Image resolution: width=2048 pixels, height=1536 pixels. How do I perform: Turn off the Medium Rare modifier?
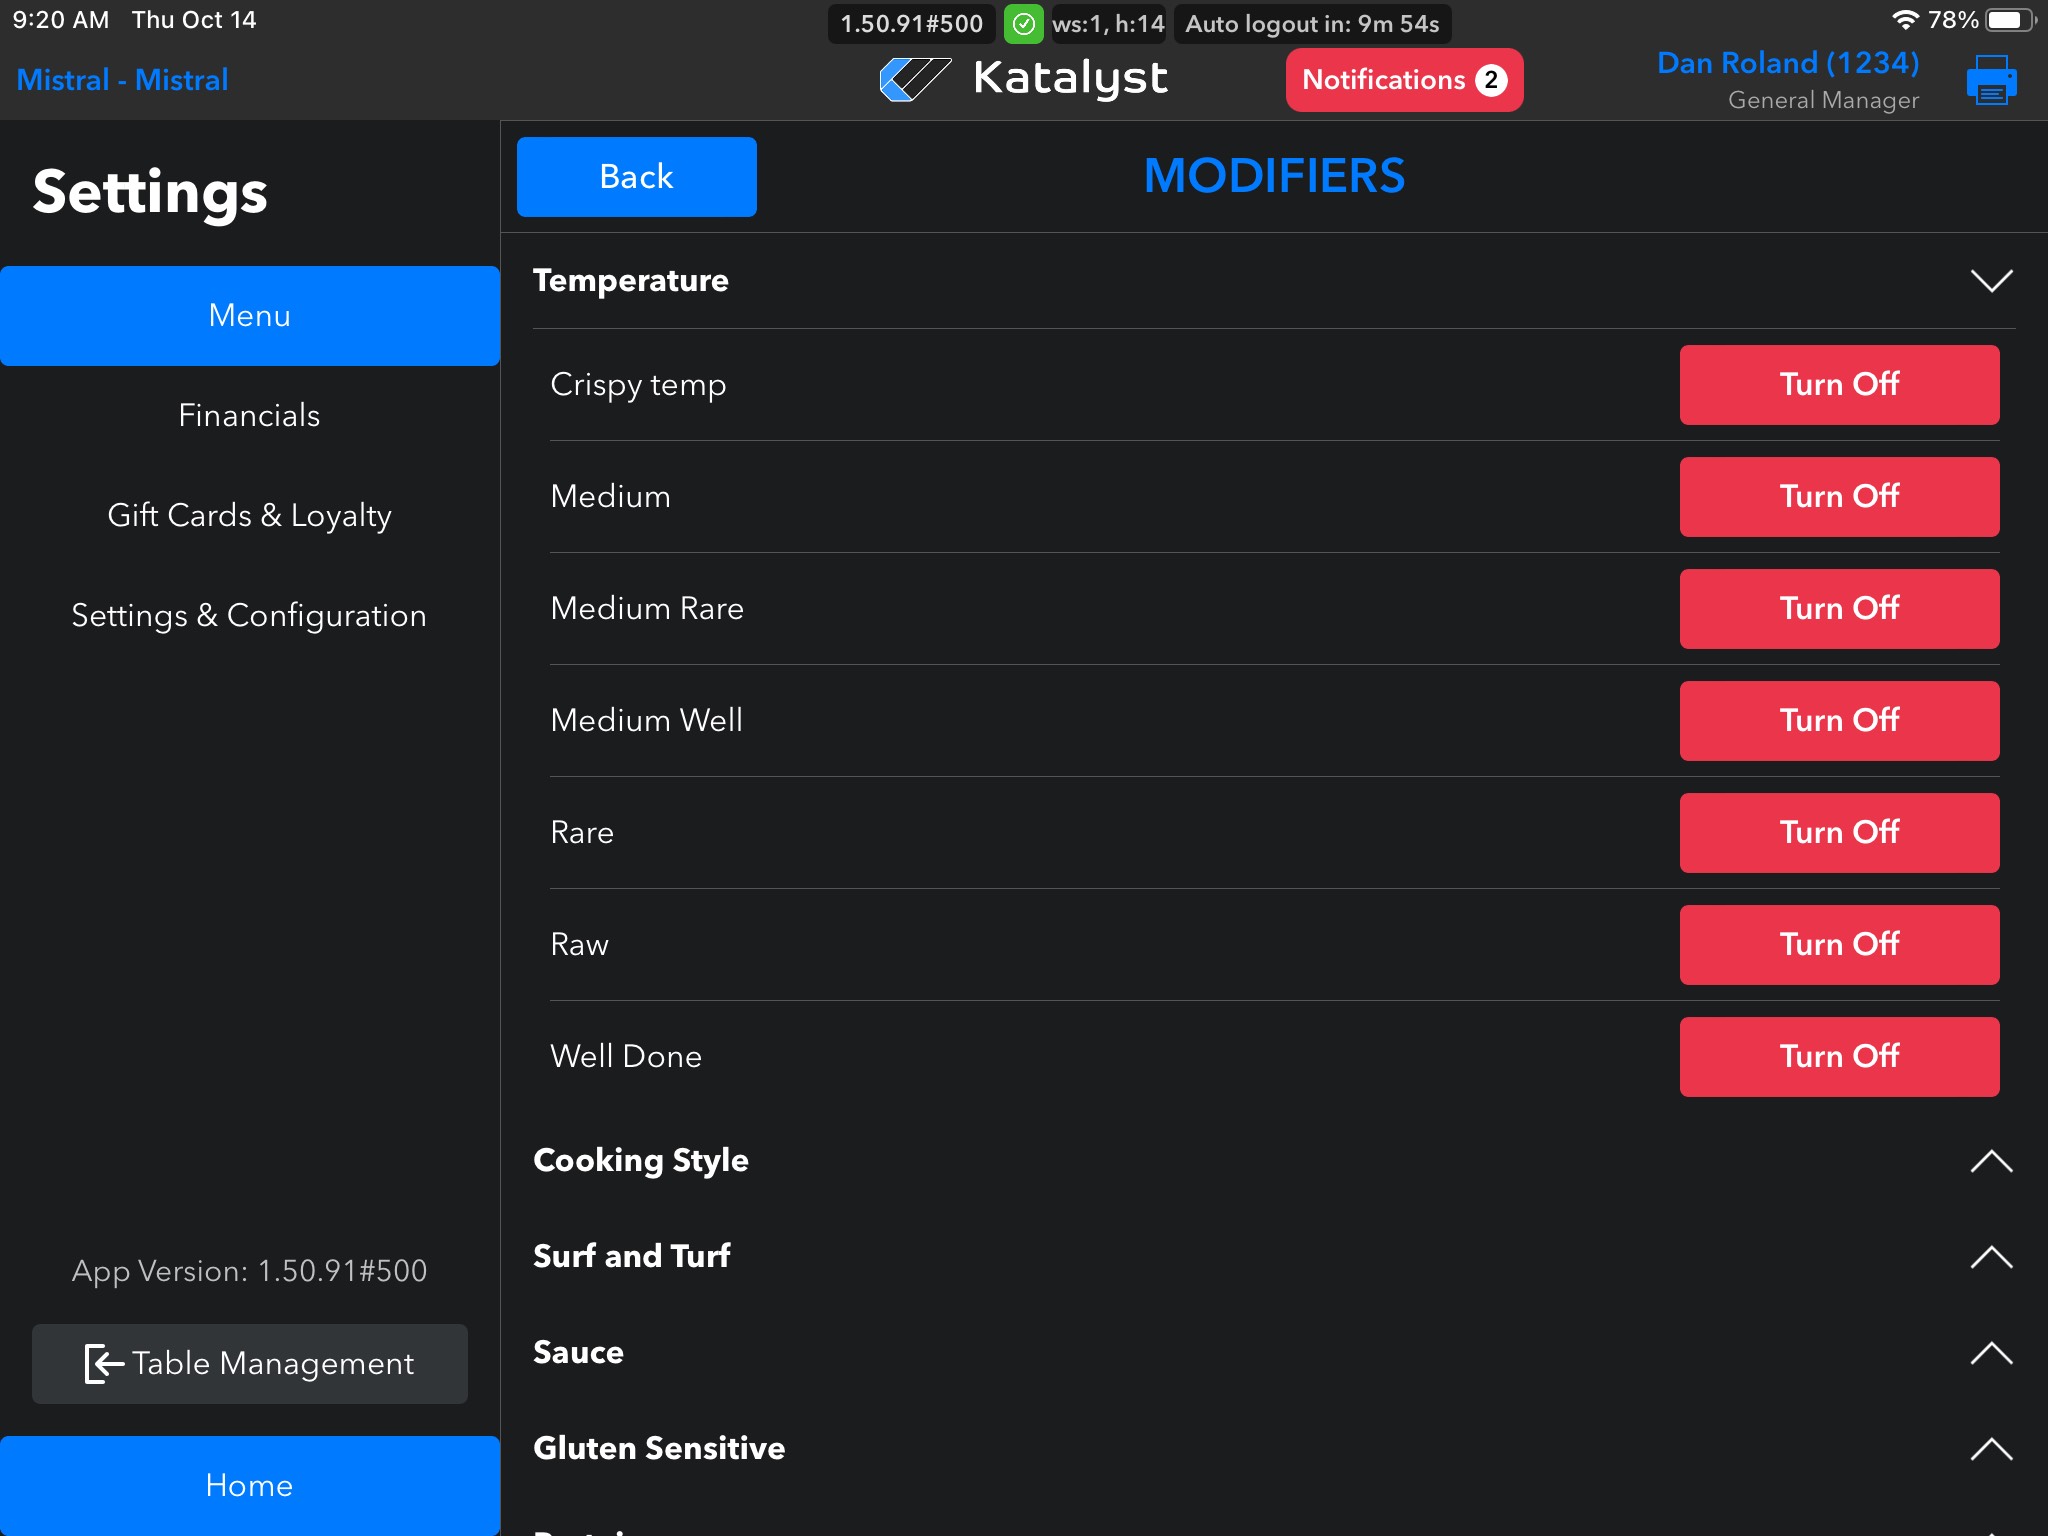[x=1838, y=609]
